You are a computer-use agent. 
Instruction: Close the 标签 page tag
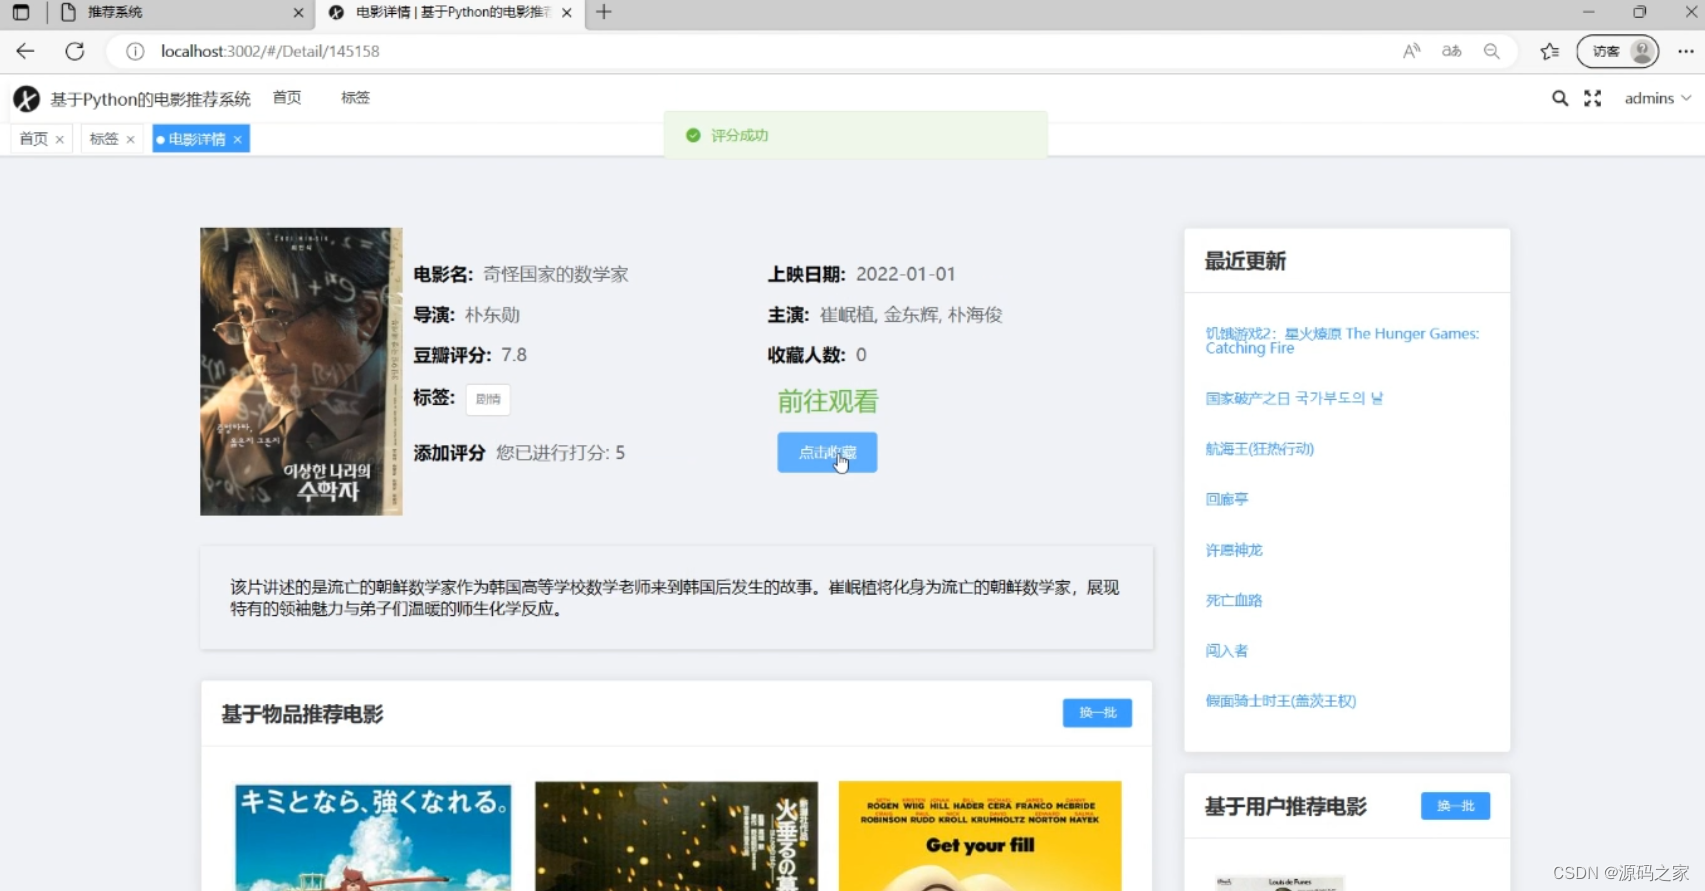[x=130, y=139]
